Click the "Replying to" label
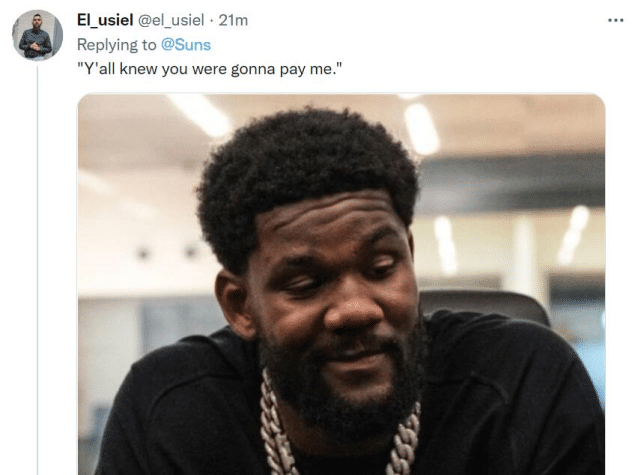Viewport: 641px width, 475px height. 117,45
